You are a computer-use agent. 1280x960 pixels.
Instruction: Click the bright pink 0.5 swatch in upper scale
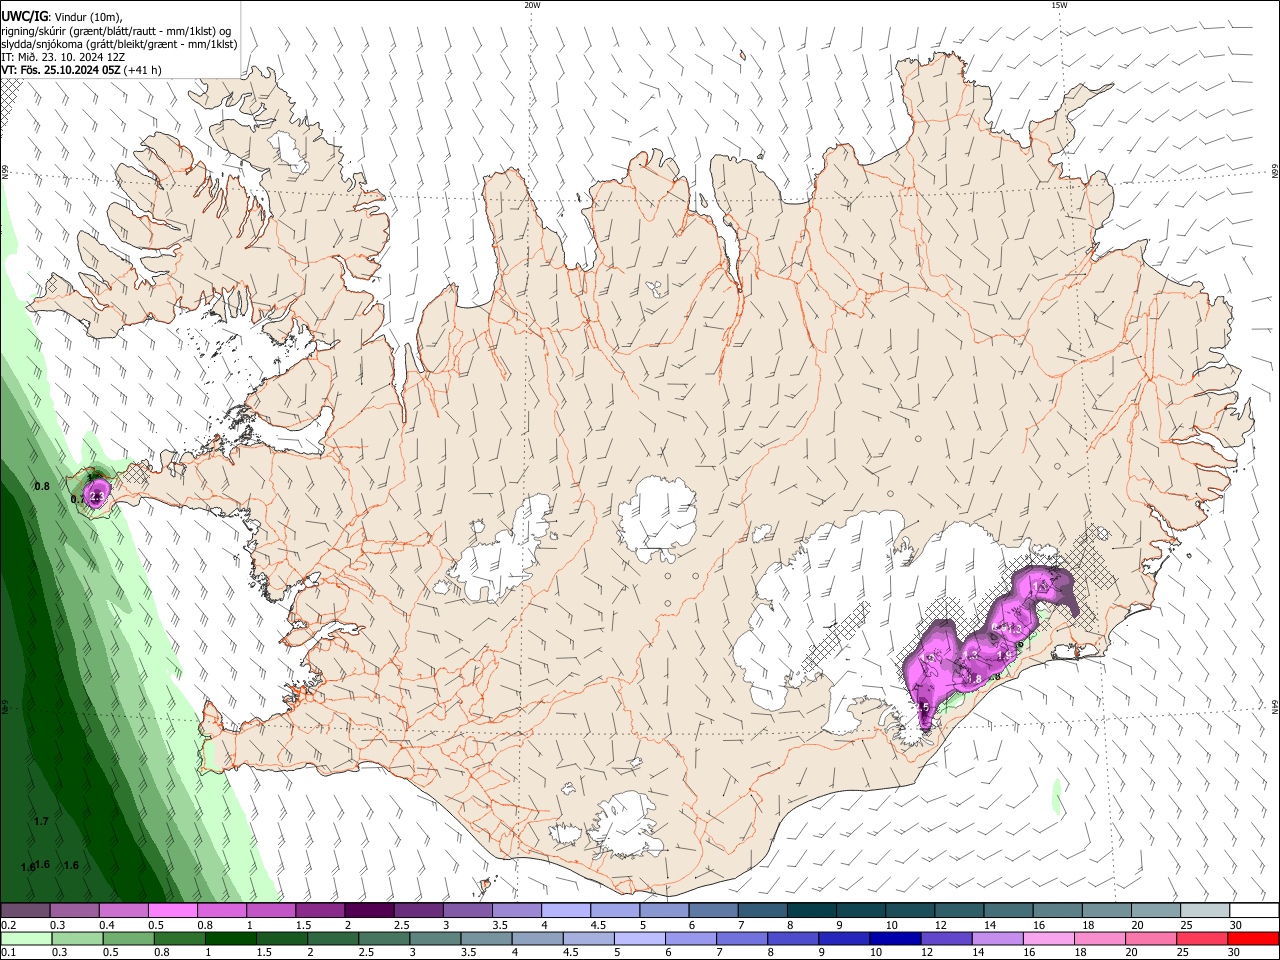(x=172, y=911)
